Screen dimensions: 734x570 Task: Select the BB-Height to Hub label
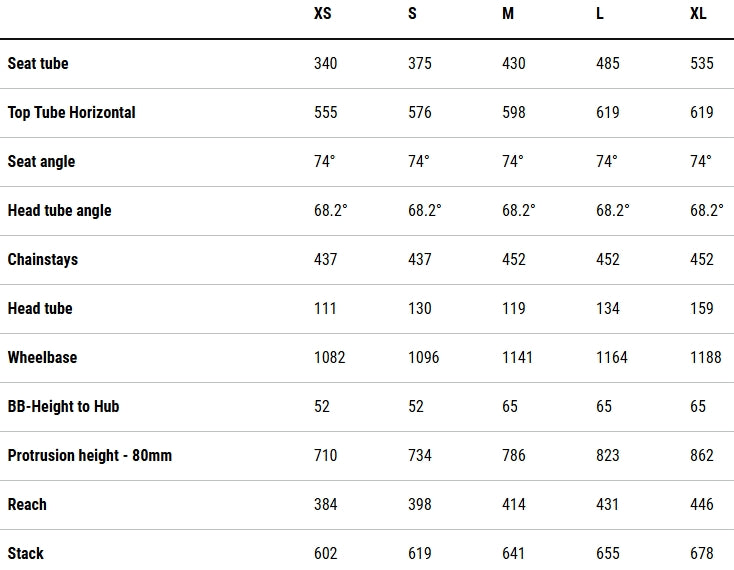pyautogui.click(x=63, y=406)
